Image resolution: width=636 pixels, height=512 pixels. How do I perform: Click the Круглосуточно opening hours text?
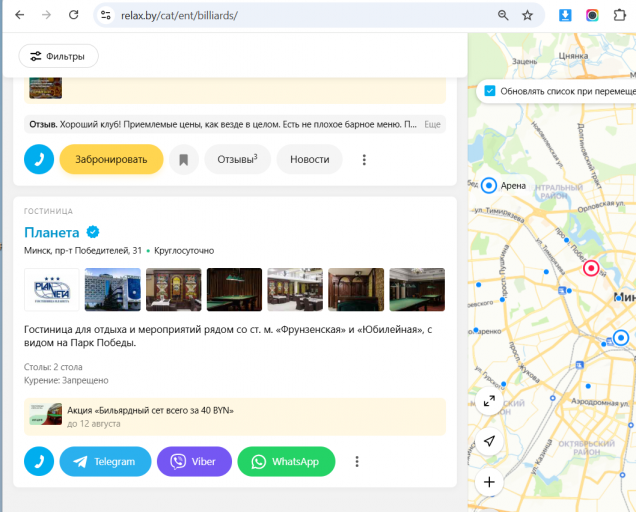click(184, 251)
